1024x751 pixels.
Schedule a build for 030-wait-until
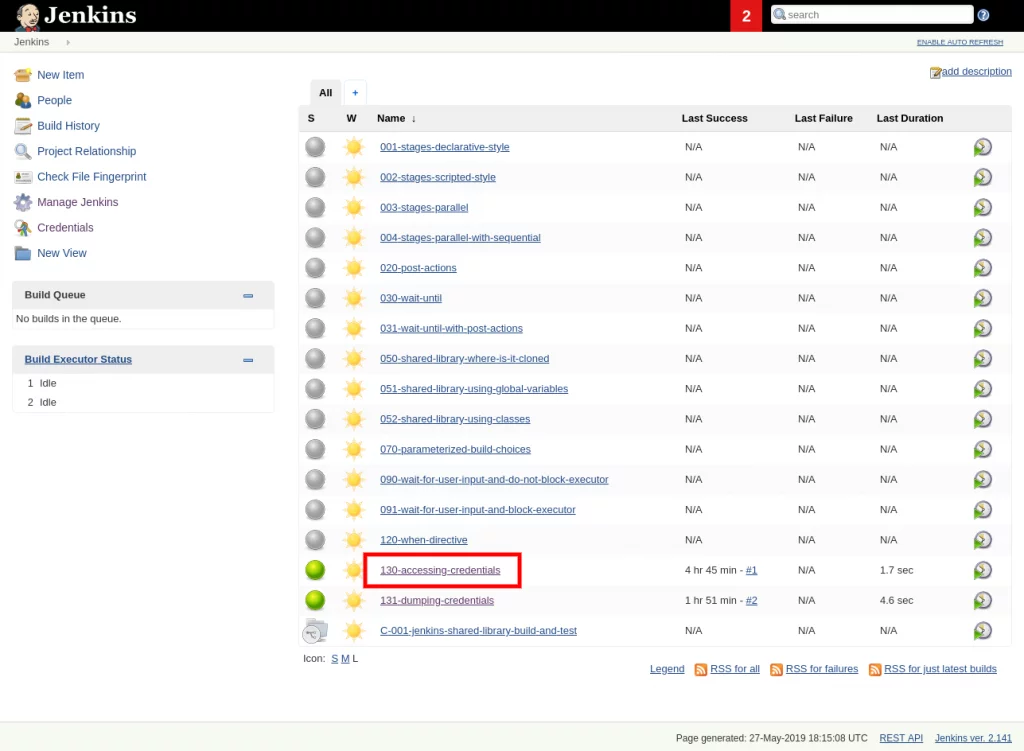coord(982,298)
